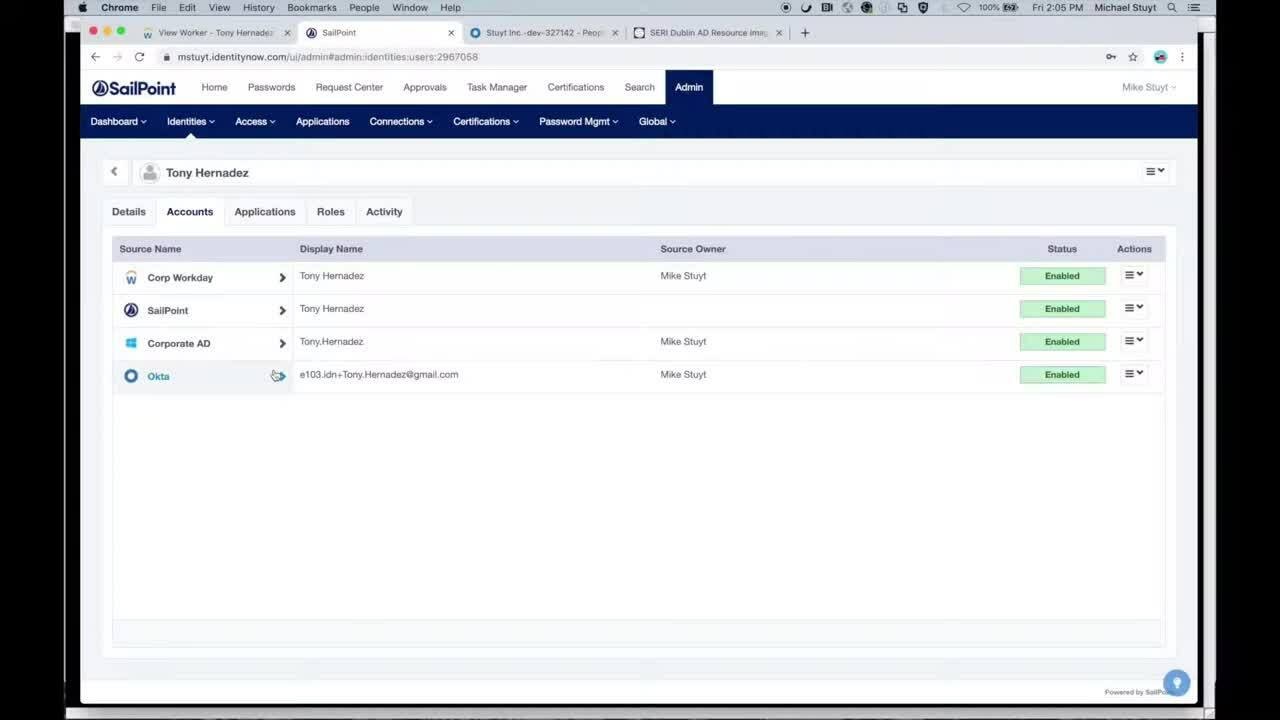Screen dimensions: 1280x720
Task: Open the Identities dropdown menu
Action: [x=190, y=122]
